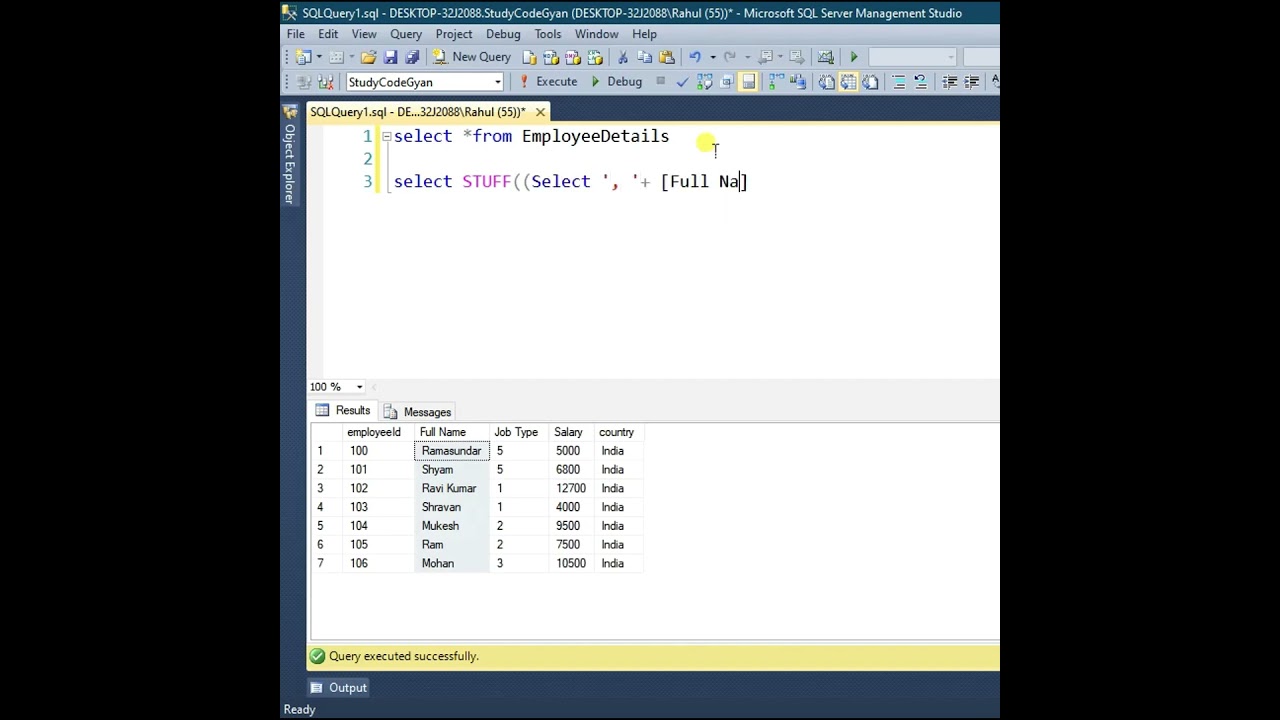Select the Ramasundar cell
This screenshot has height=720, width=1280.
(x=452, y=451)
